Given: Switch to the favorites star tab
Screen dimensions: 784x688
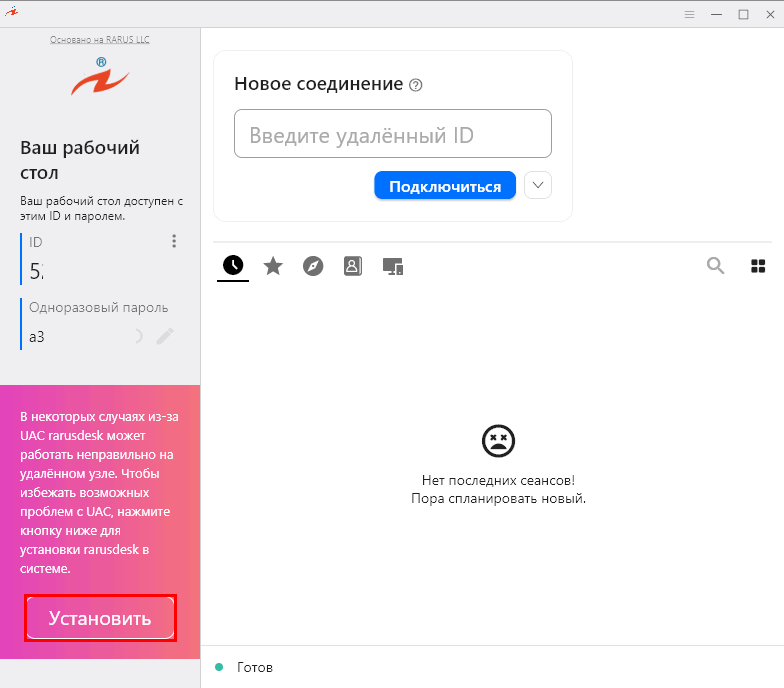Looking at the screenshot, I should (273, 265).
